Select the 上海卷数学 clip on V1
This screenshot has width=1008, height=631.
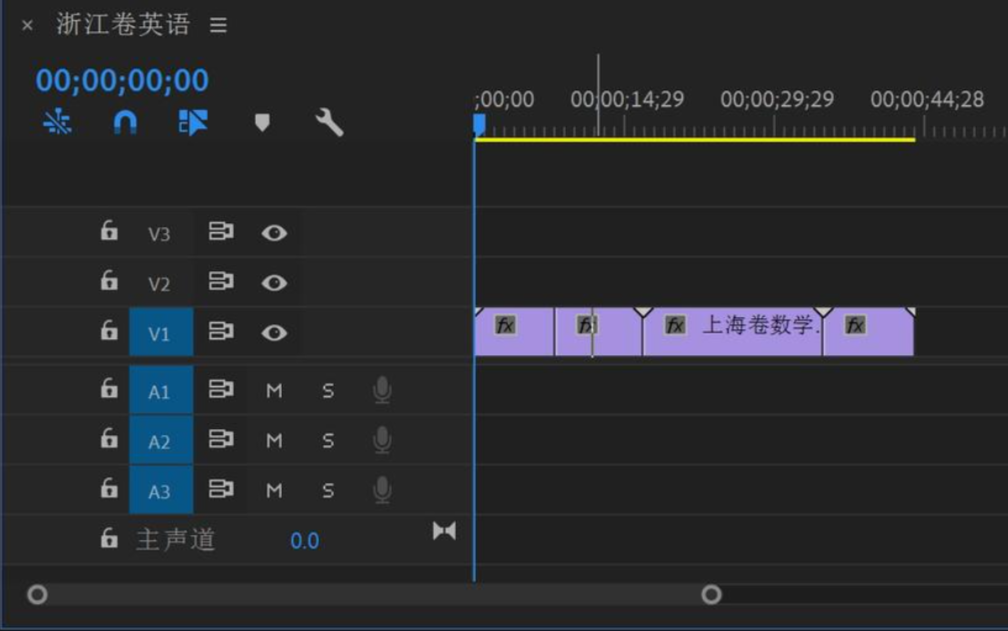750,333
